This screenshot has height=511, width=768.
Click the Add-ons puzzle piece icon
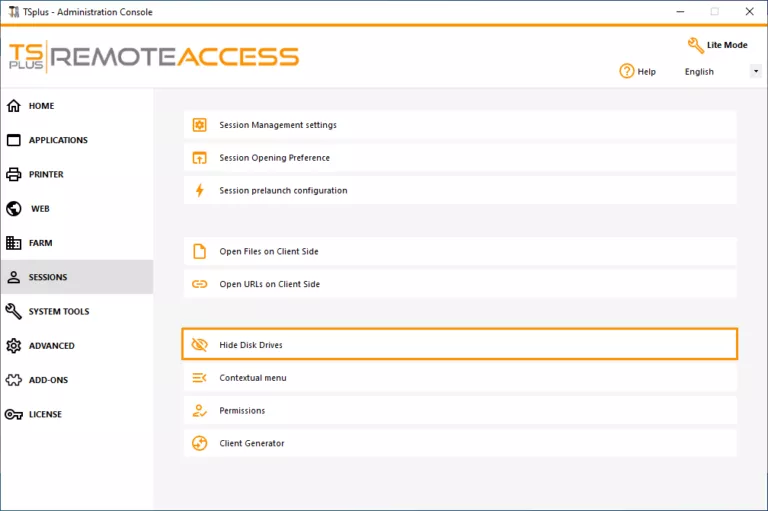tap(14, 380)
